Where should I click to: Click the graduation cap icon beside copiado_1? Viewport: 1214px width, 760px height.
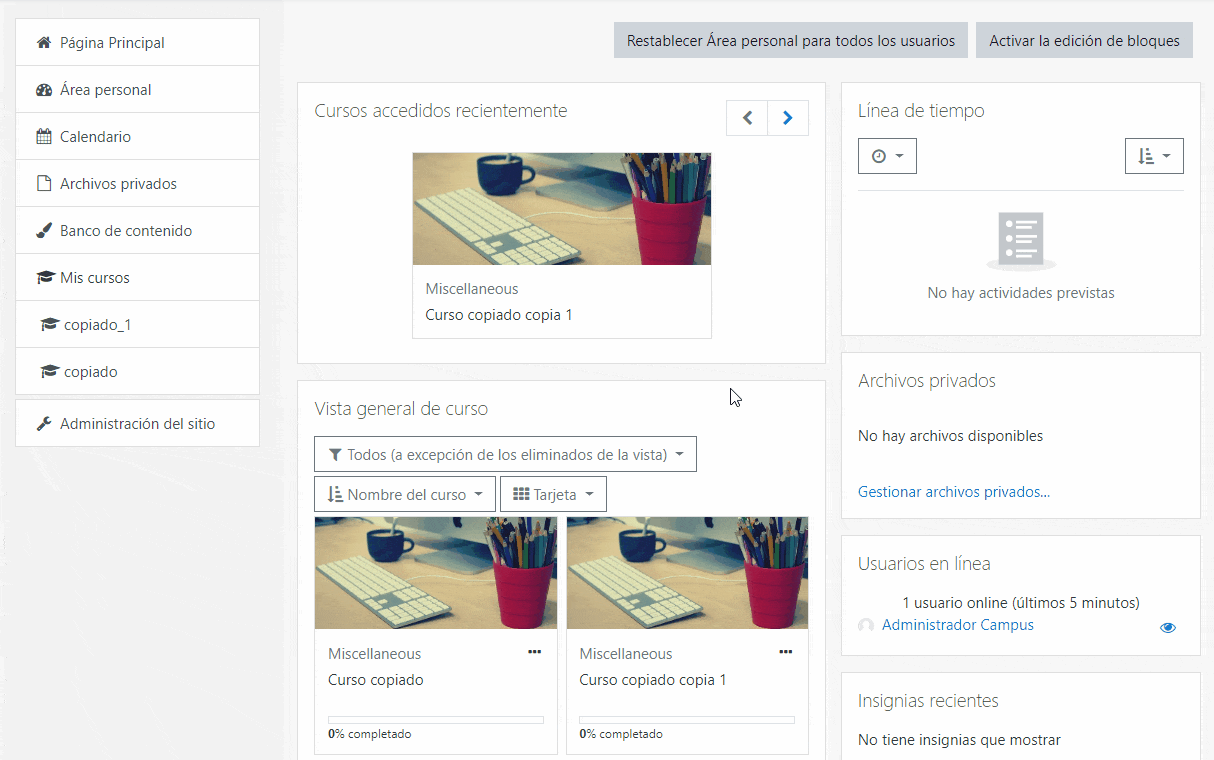pyautogui.click(x=49, y=325)
